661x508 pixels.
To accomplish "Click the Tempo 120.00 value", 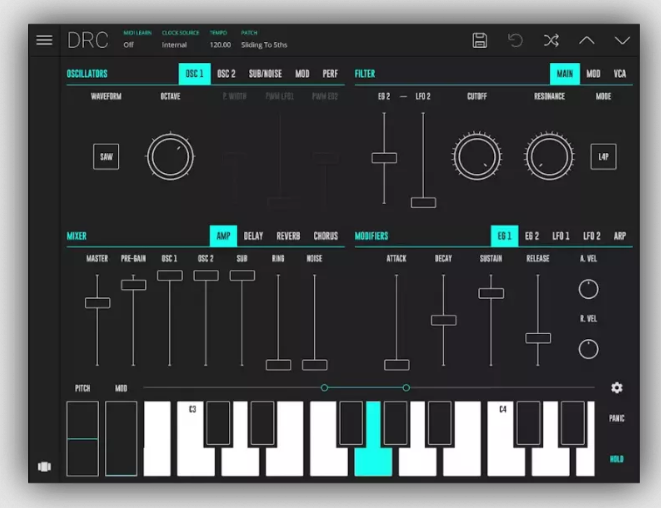I will point(220,45).
